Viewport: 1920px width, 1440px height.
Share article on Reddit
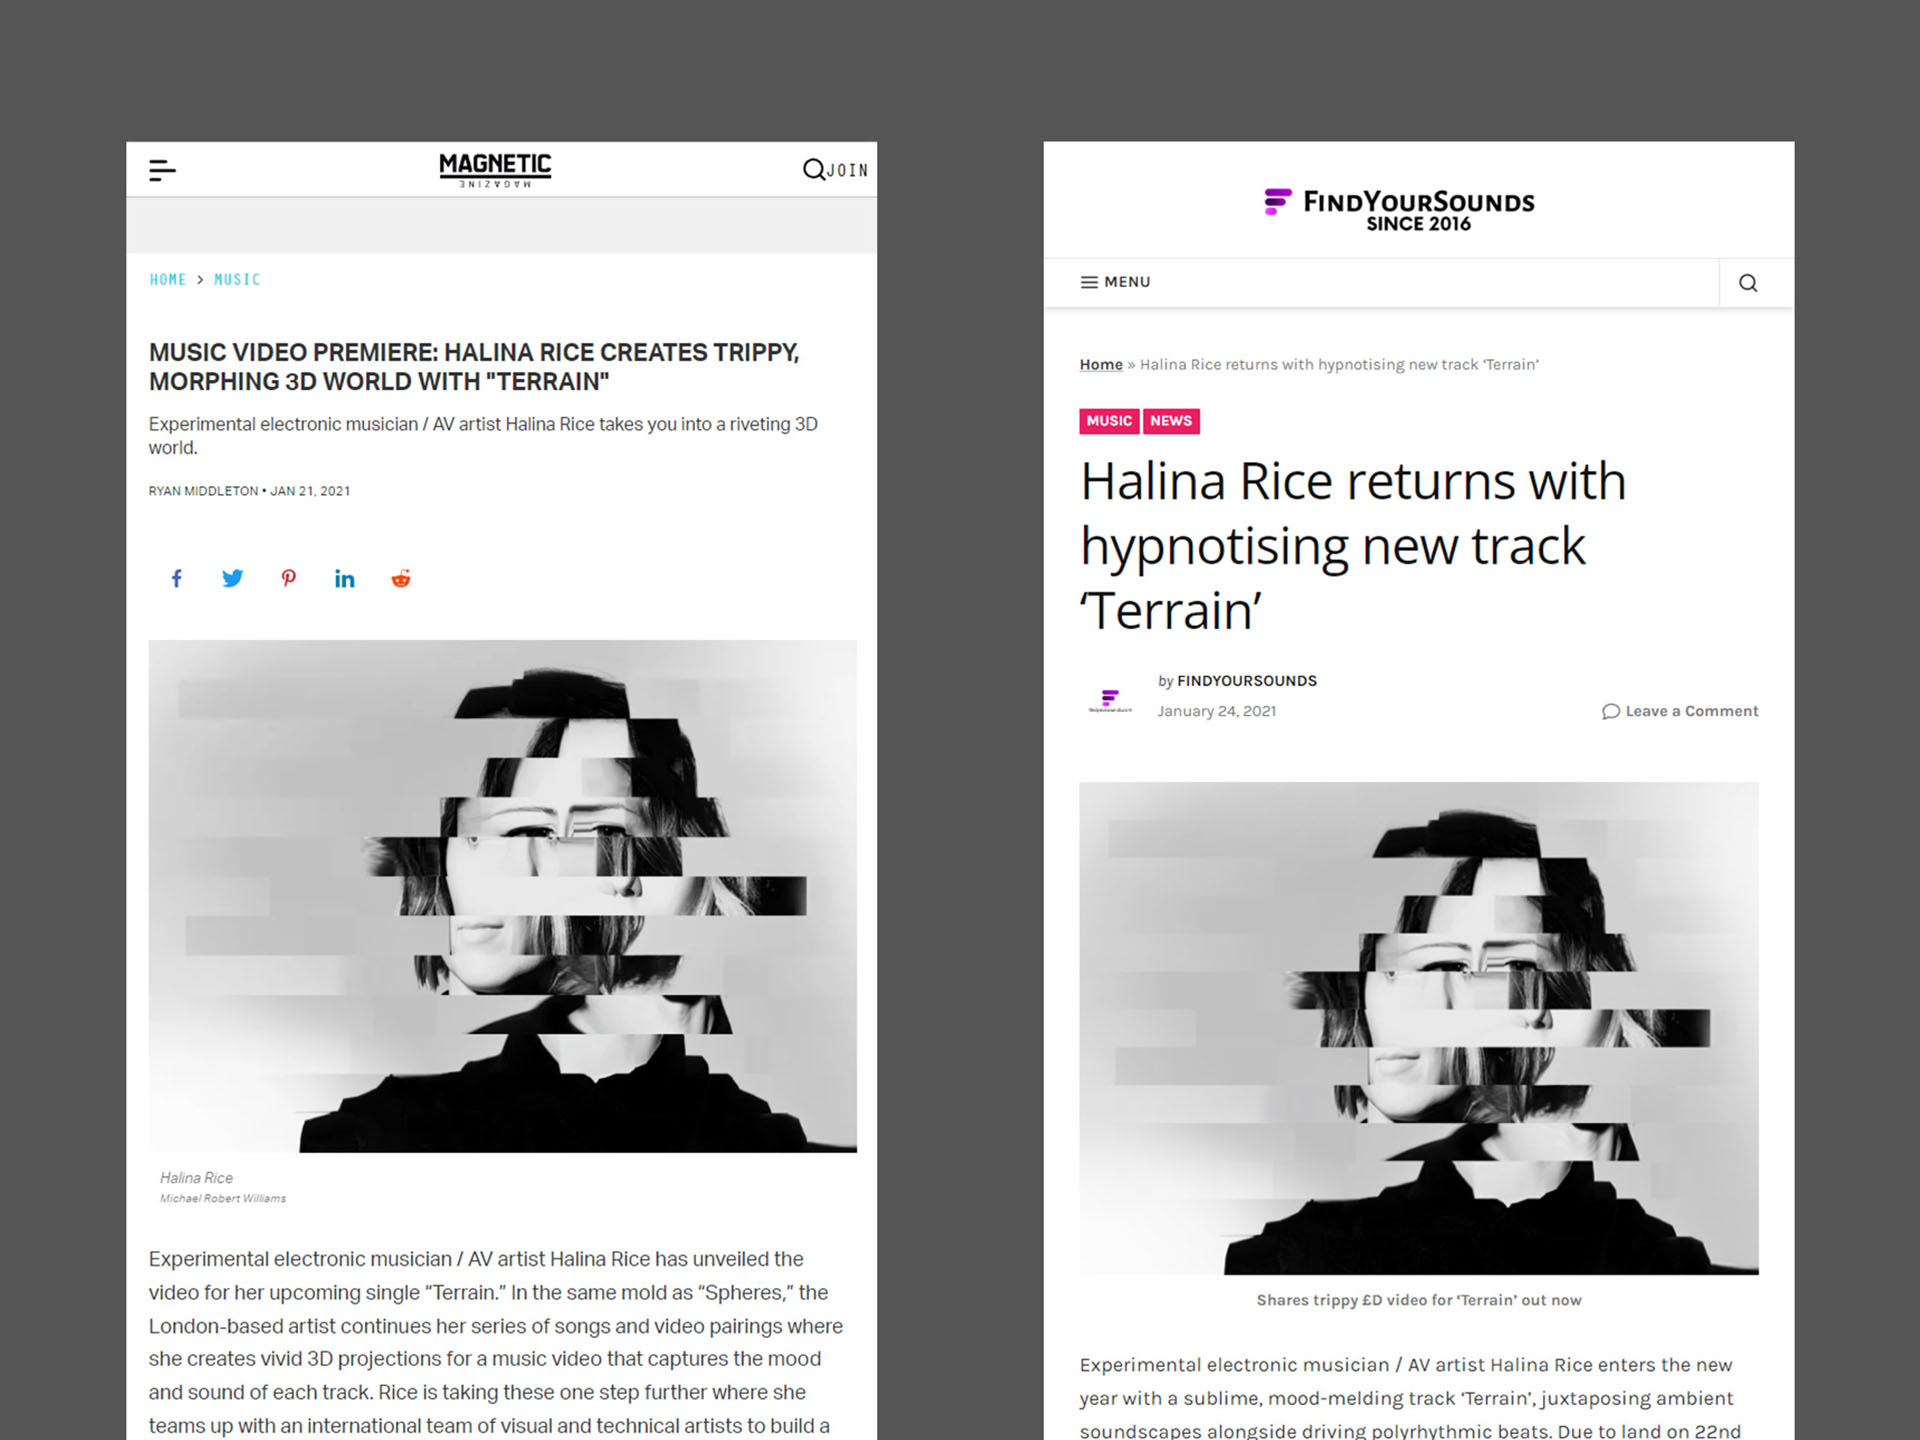401,578
